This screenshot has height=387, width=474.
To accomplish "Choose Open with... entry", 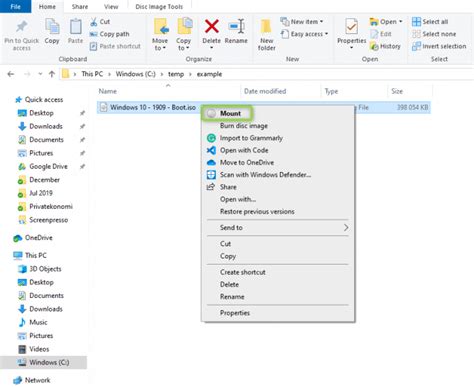I will (x=238, y=199).
